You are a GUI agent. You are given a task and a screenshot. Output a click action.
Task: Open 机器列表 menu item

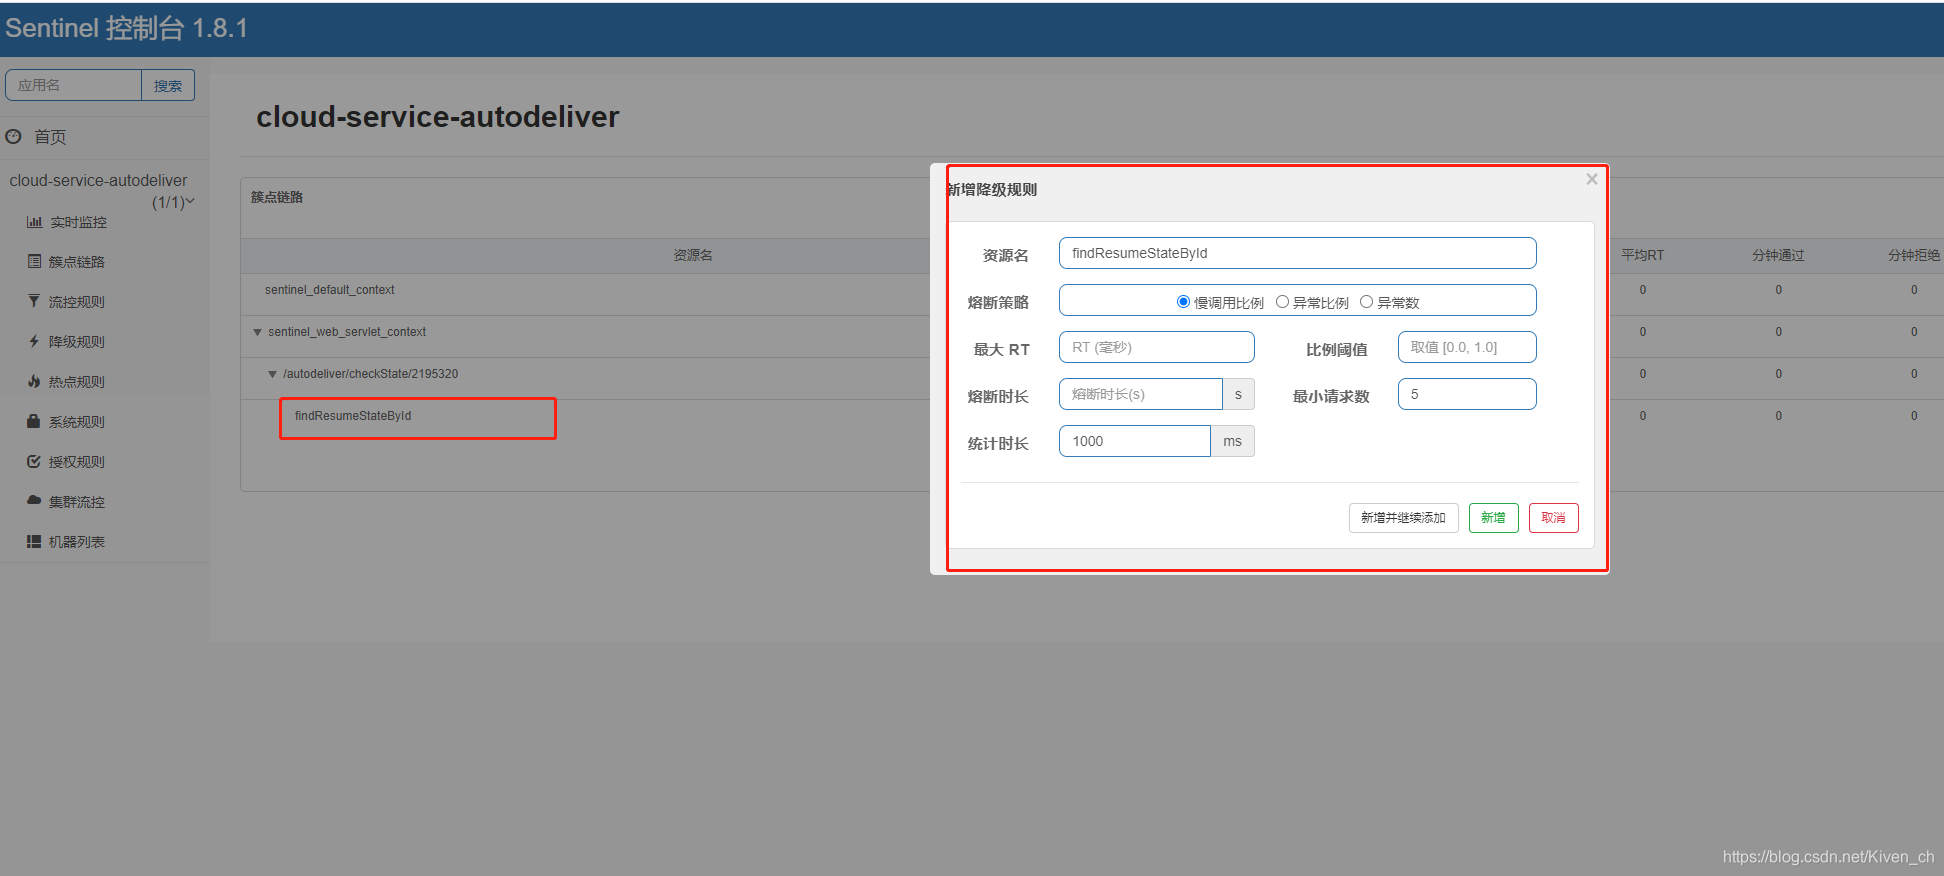point(77,542)
